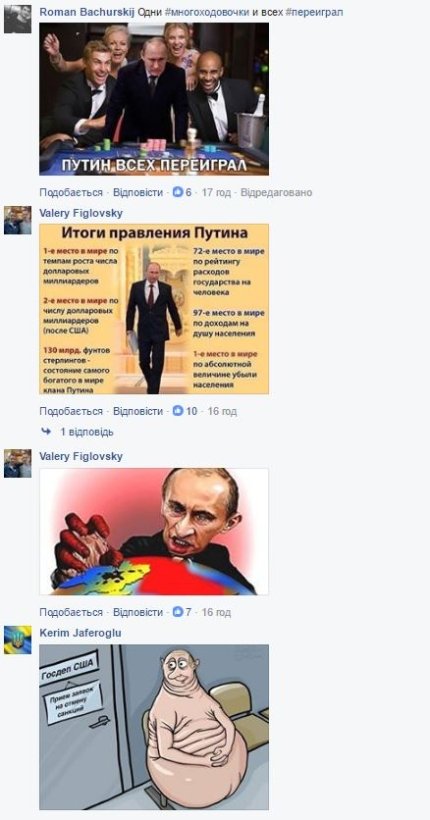
Task: Click the like reaction icon showing 10
Action: (178, 411)
